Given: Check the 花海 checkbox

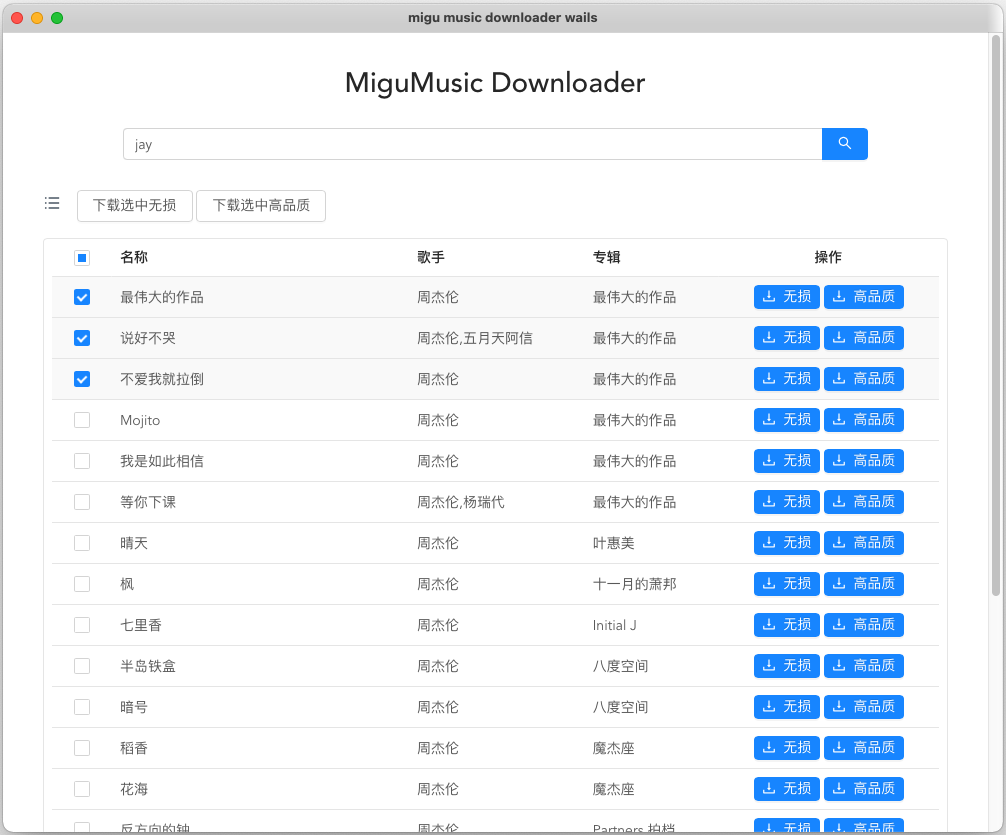Looking at the screenshot, I should pos(82,789).
